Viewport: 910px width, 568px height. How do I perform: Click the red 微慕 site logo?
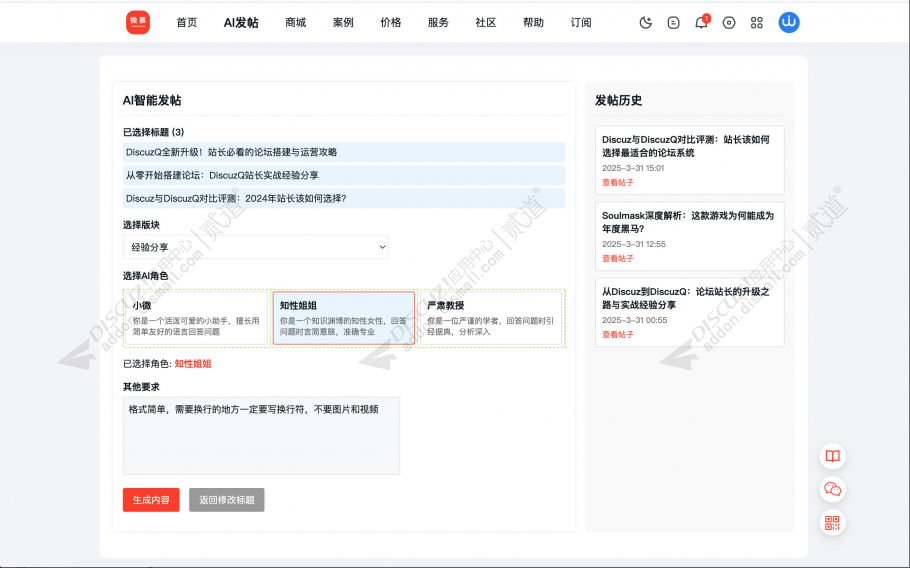click(x=138, y=23)
